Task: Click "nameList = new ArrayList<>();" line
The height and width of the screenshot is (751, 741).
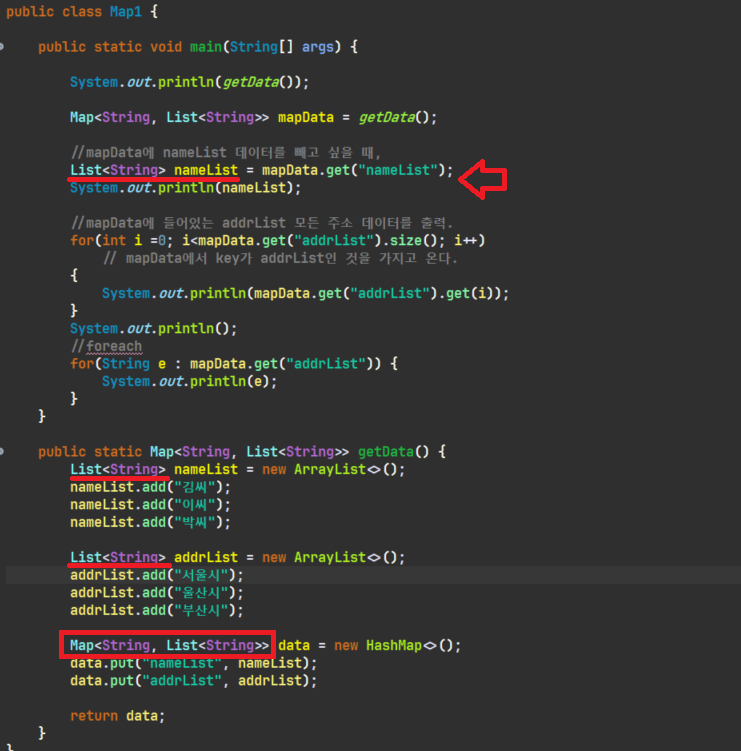Action: (289, 469)
